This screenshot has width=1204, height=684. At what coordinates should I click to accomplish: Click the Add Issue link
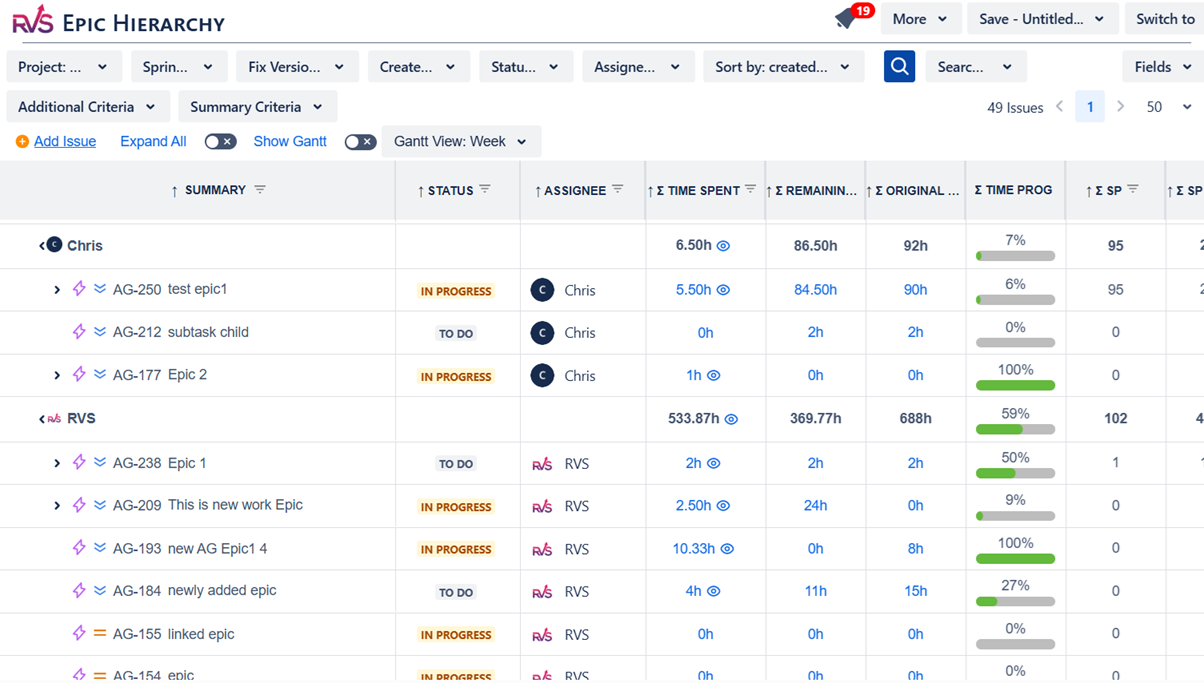65,142
